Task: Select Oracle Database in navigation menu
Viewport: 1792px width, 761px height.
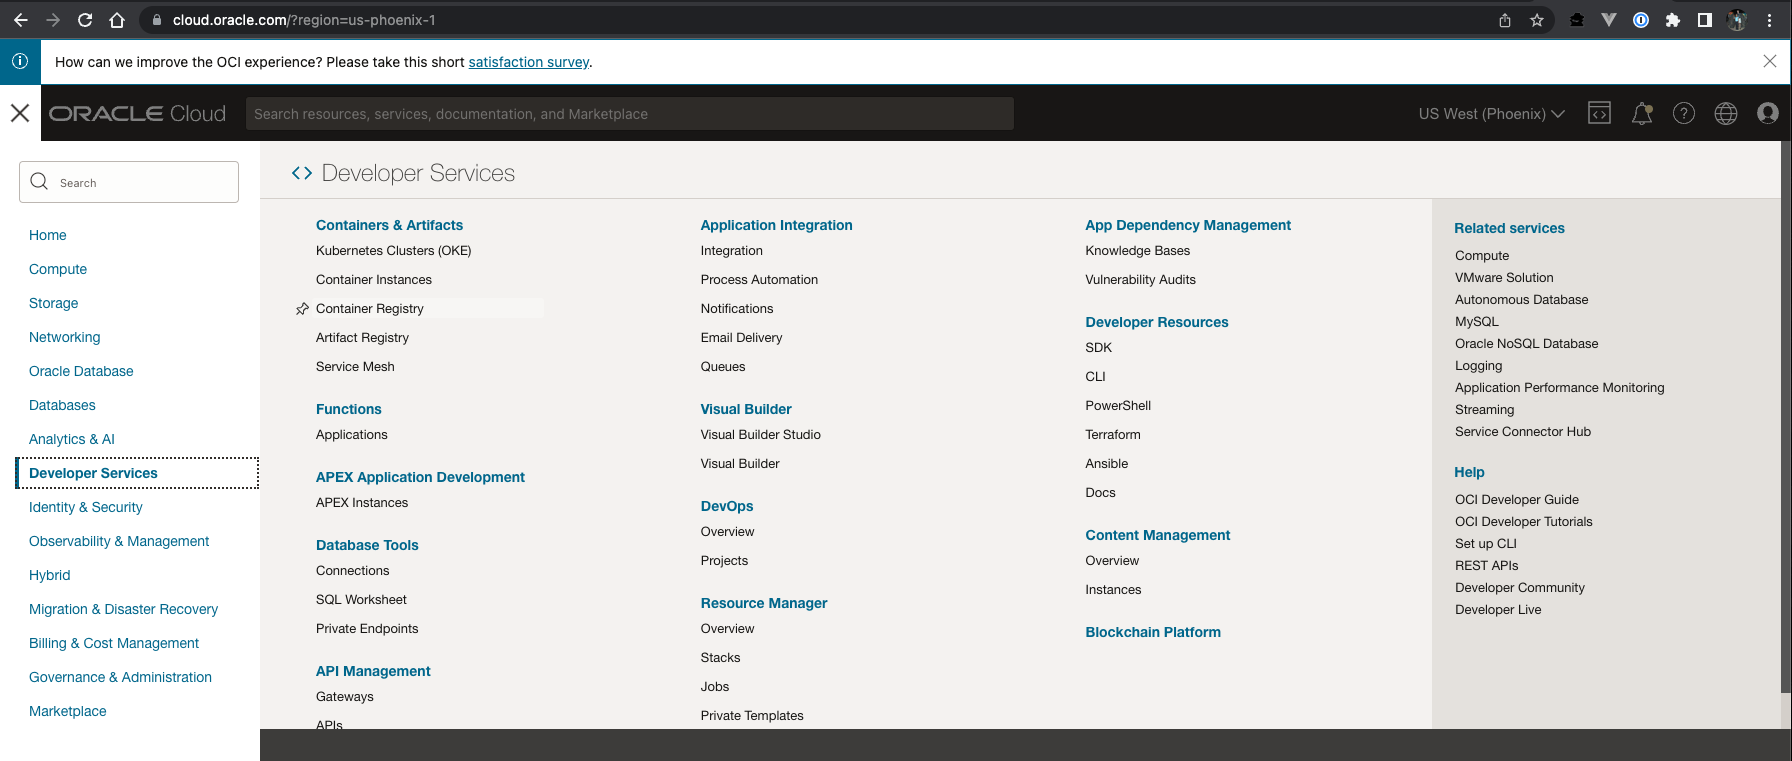Action: (x=81, y=371)
